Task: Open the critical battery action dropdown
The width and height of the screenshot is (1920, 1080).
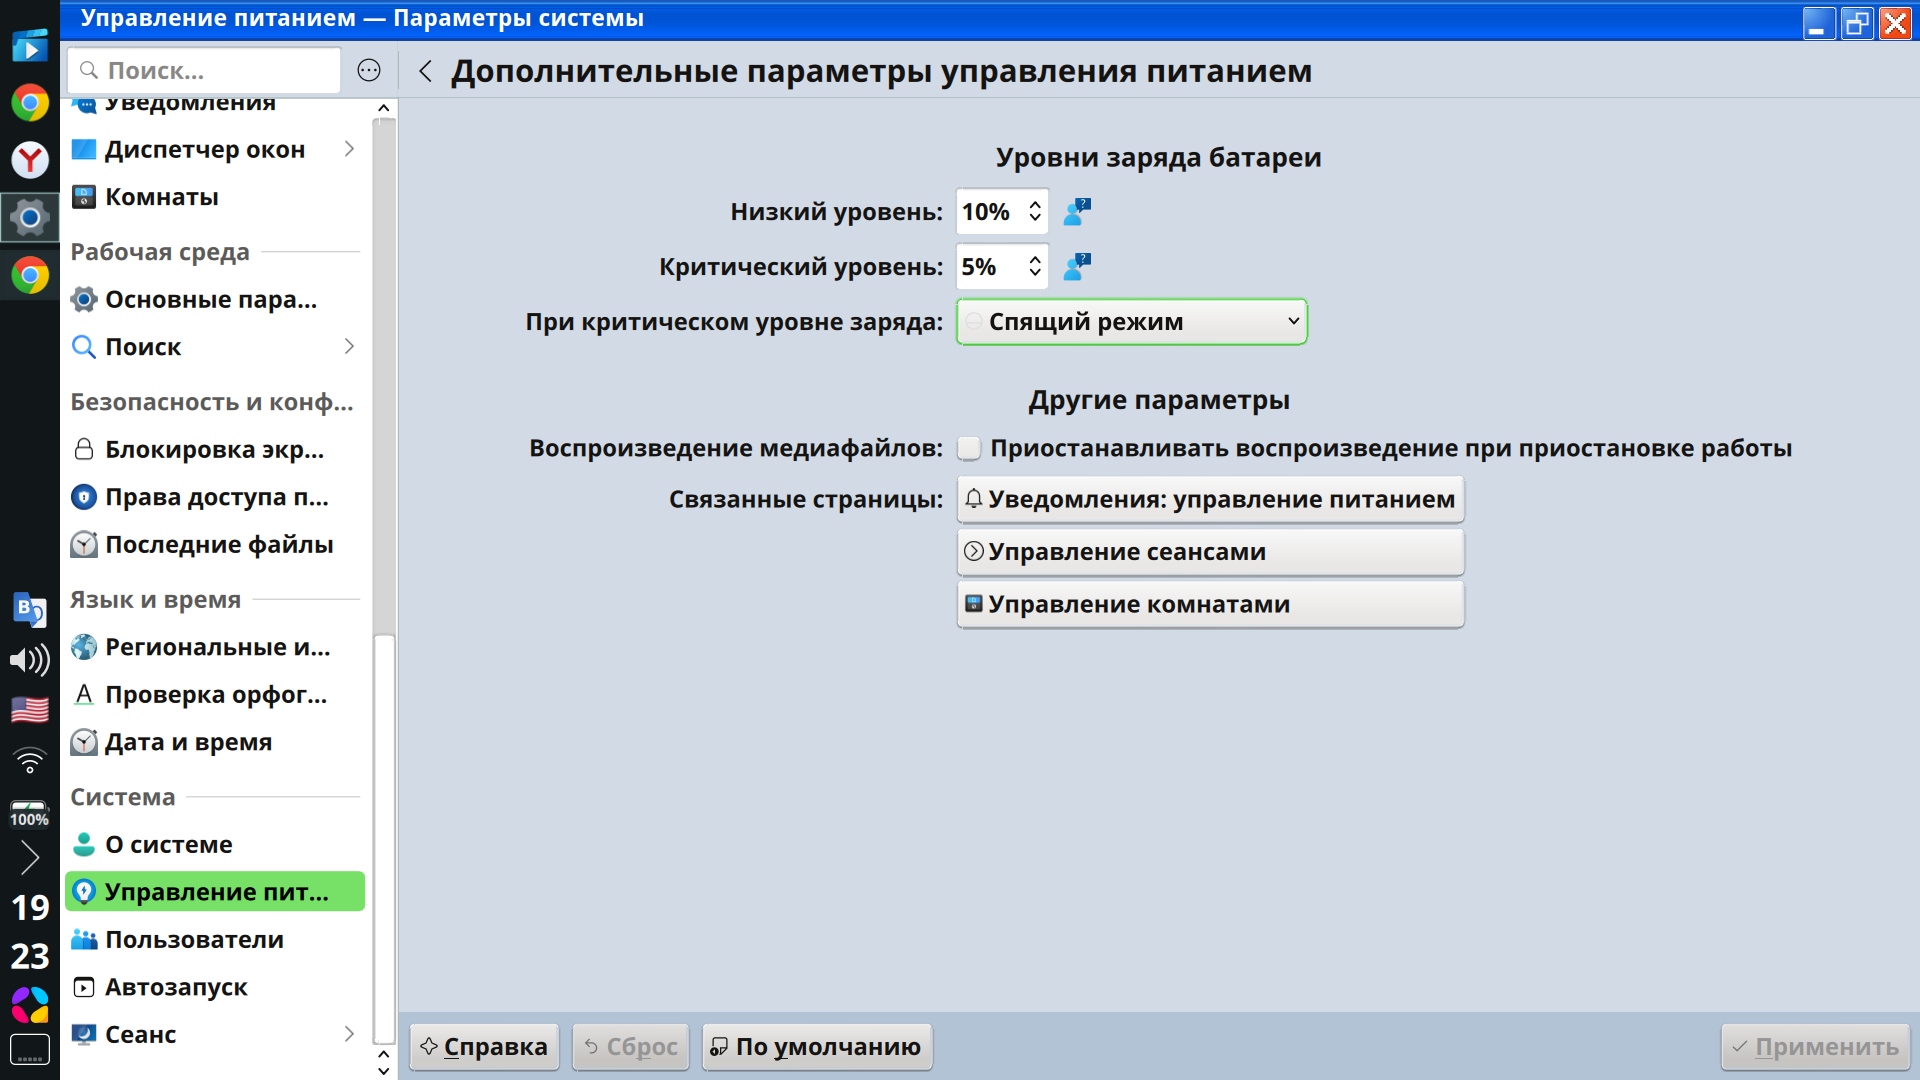Action: click(1131, 322)
